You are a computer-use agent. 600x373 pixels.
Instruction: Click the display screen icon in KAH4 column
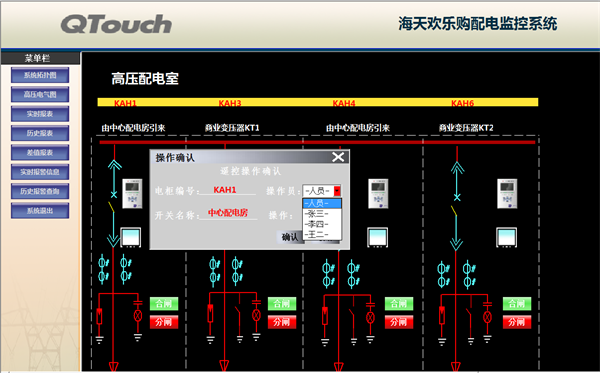(378, 237)
